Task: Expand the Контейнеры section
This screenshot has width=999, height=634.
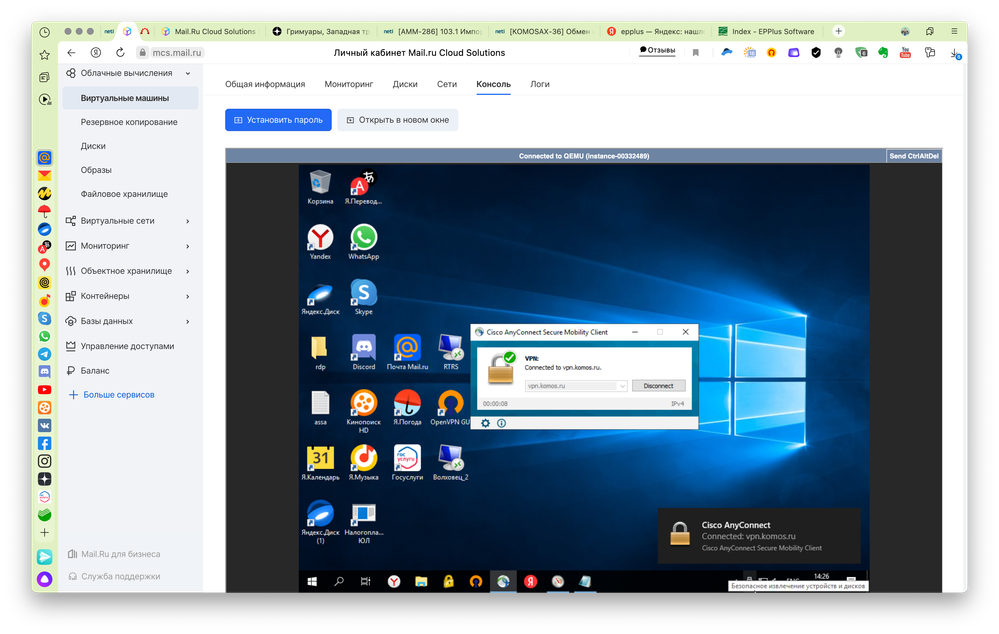Action: coord(188,296)
